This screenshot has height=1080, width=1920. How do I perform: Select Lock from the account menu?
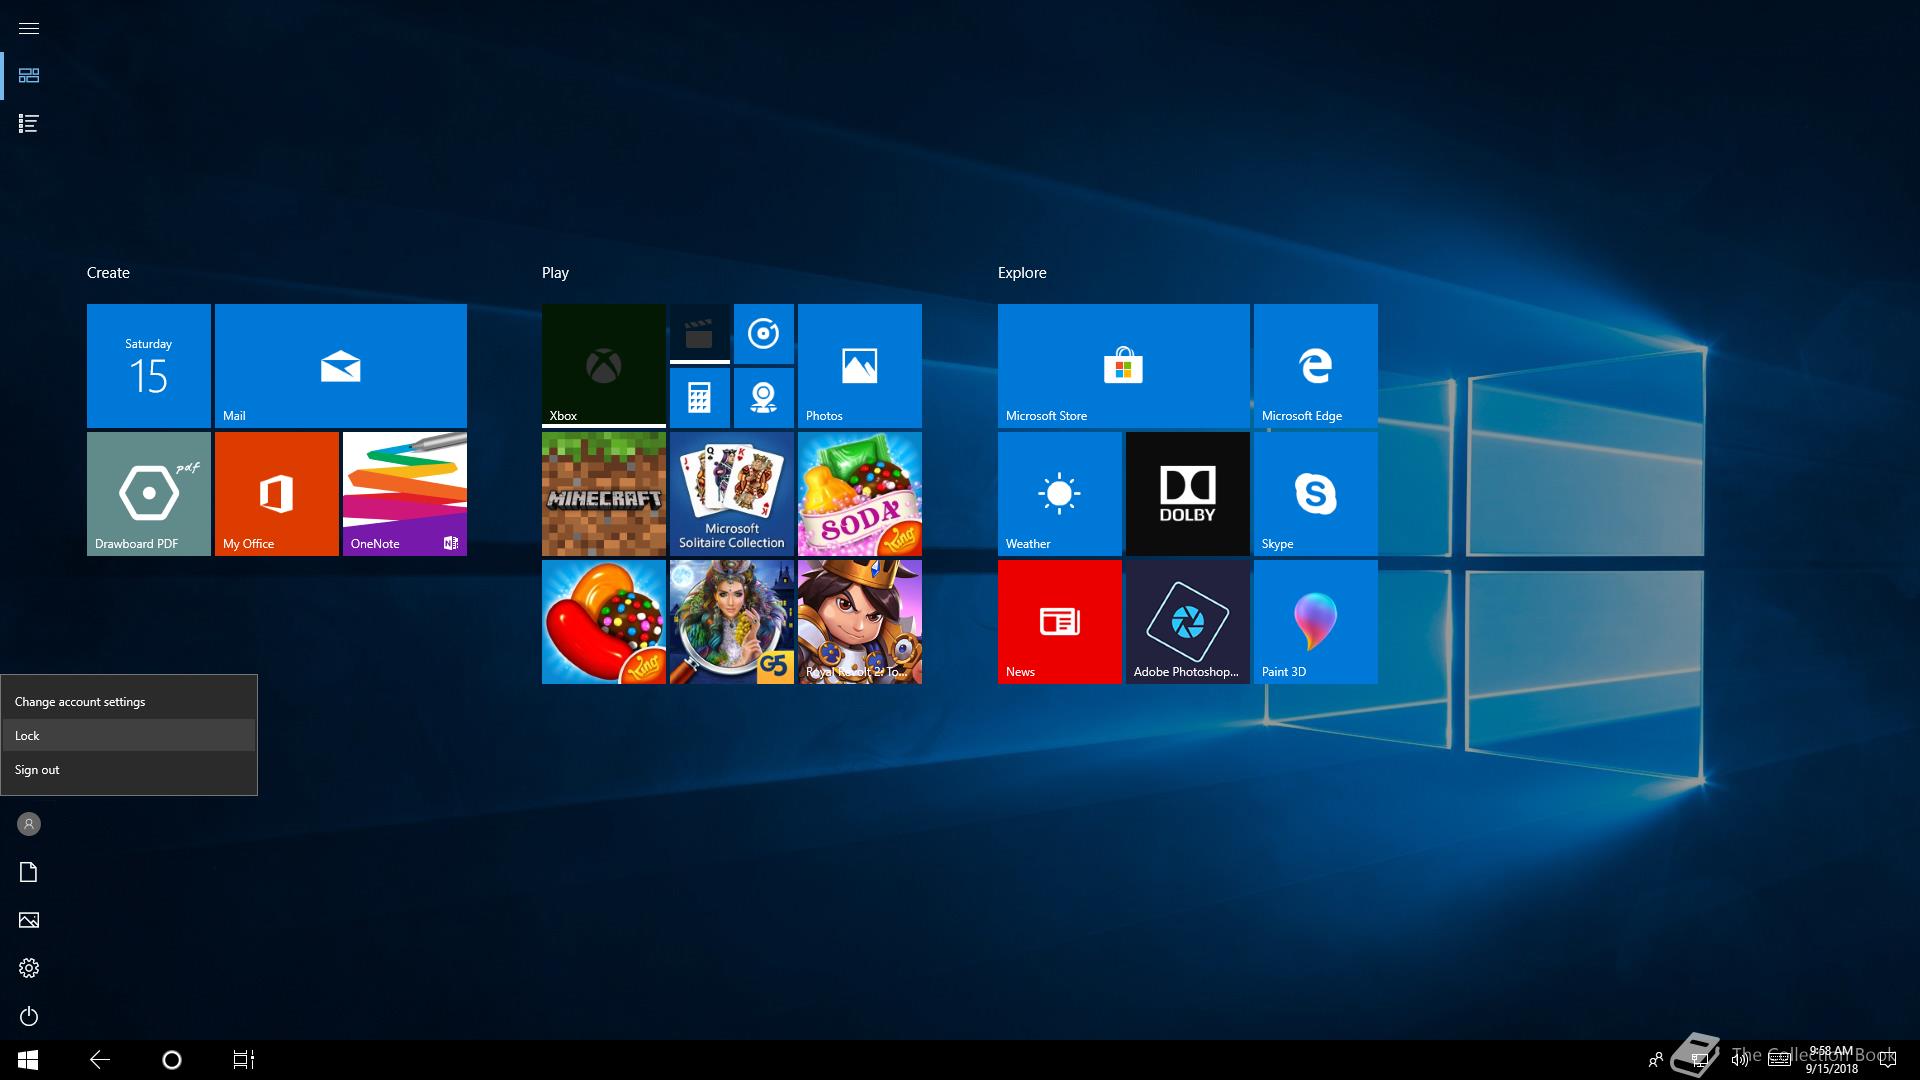pyautogui.click(x=128, y=735)
